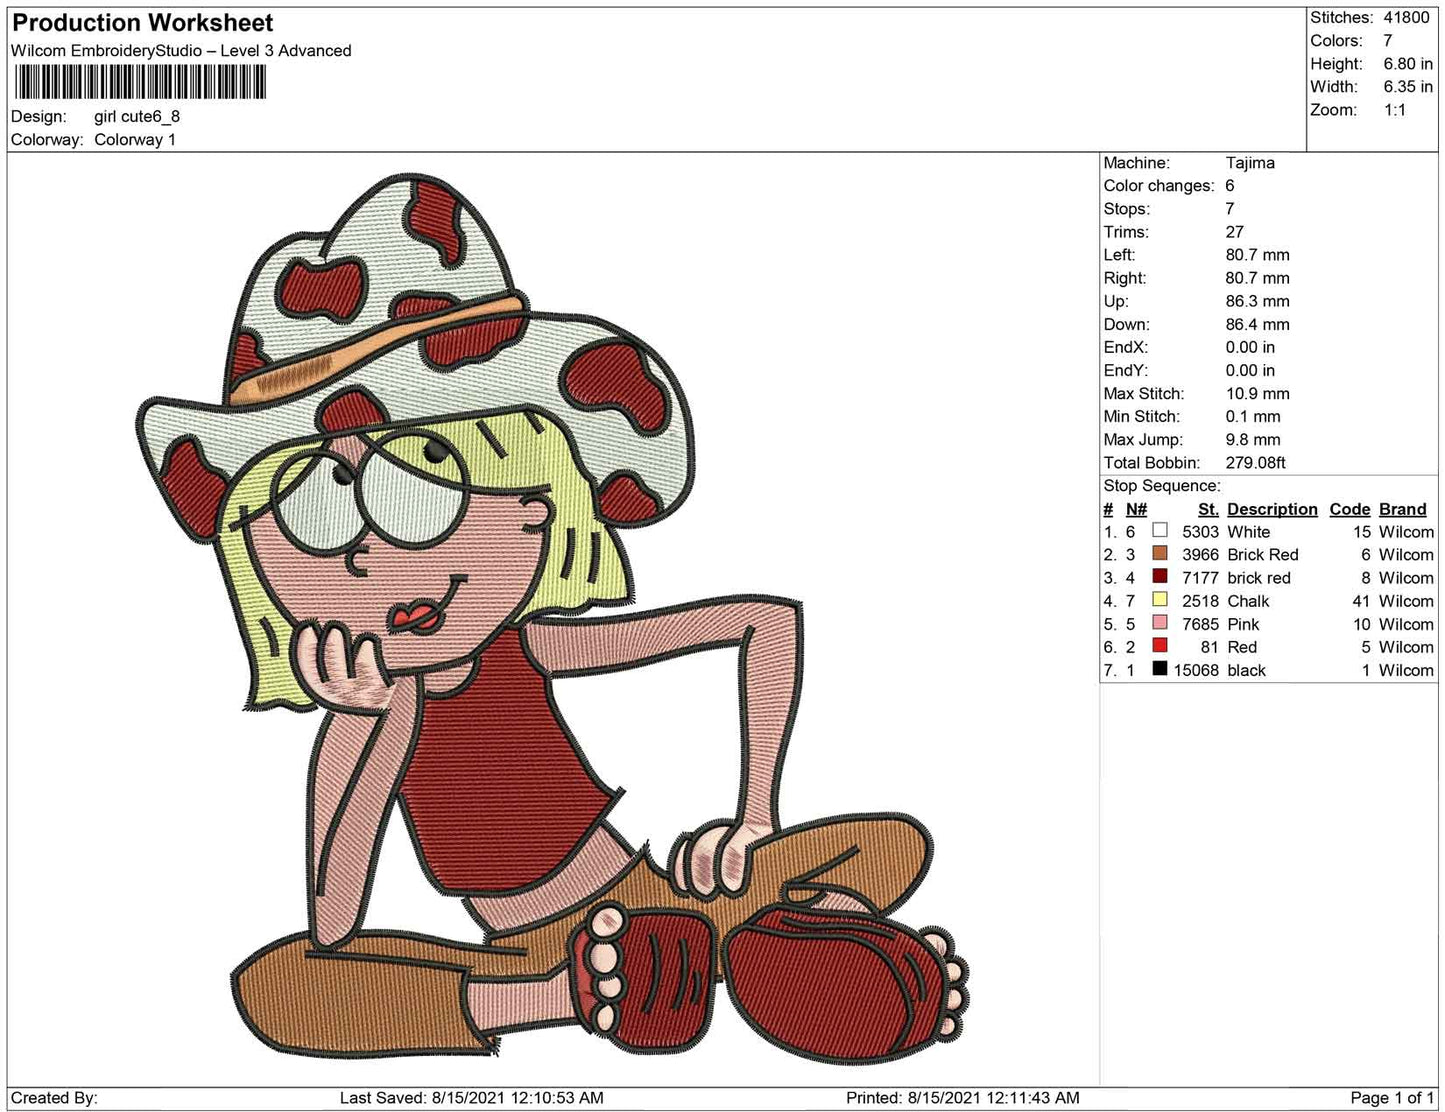Click the embroidered cowgirl design preview

click(x=552, y=620)
